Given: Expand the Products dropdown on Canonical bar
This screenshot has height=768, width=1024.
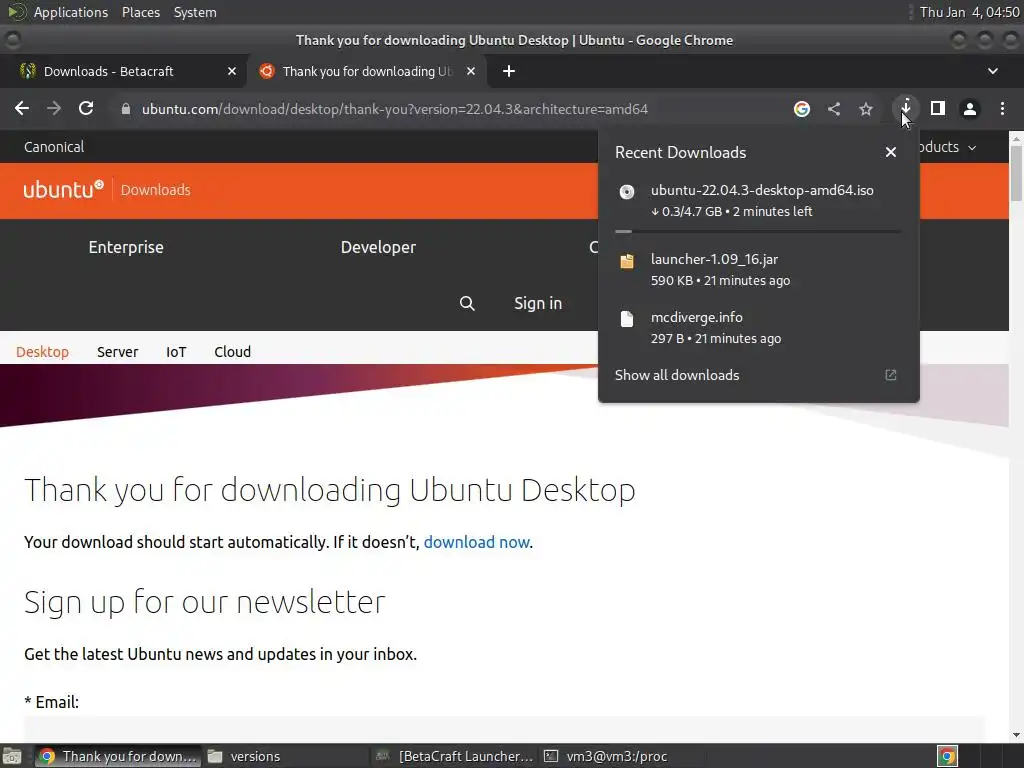Looking at the screenshot, I should 948,147.
